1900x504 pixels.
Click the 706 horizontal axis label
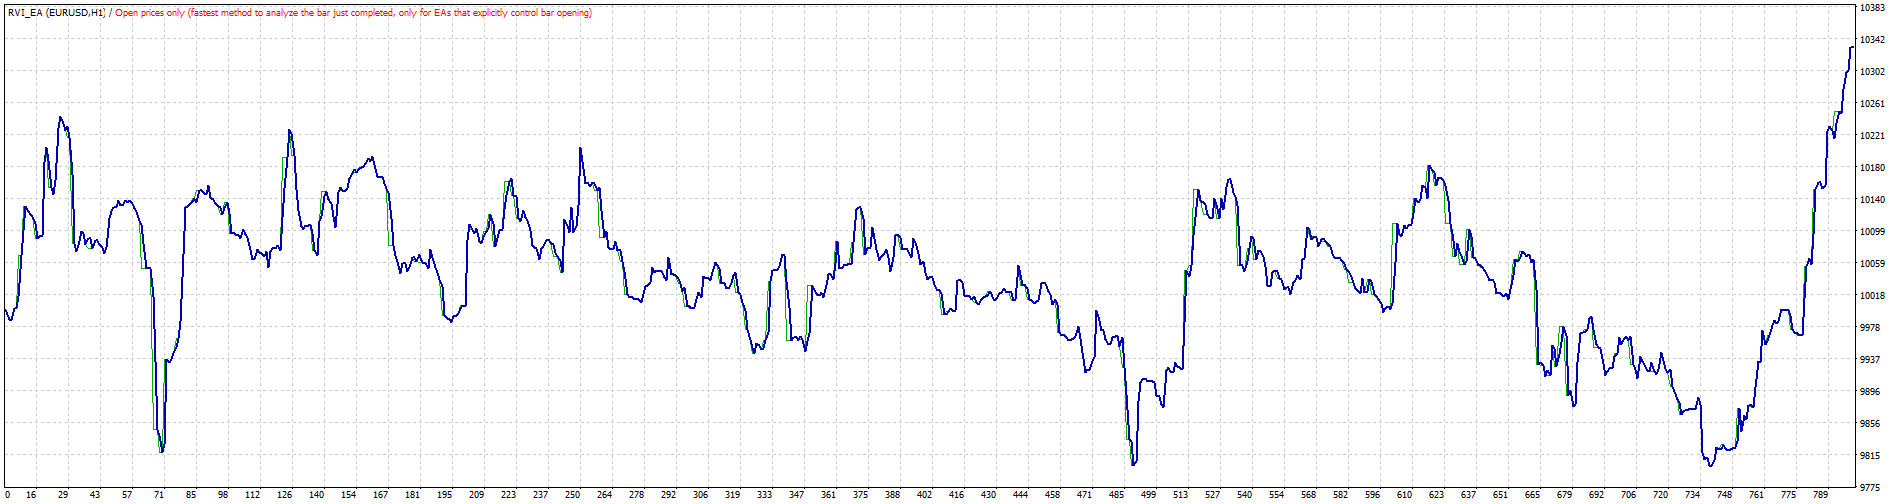(1628, 495)
